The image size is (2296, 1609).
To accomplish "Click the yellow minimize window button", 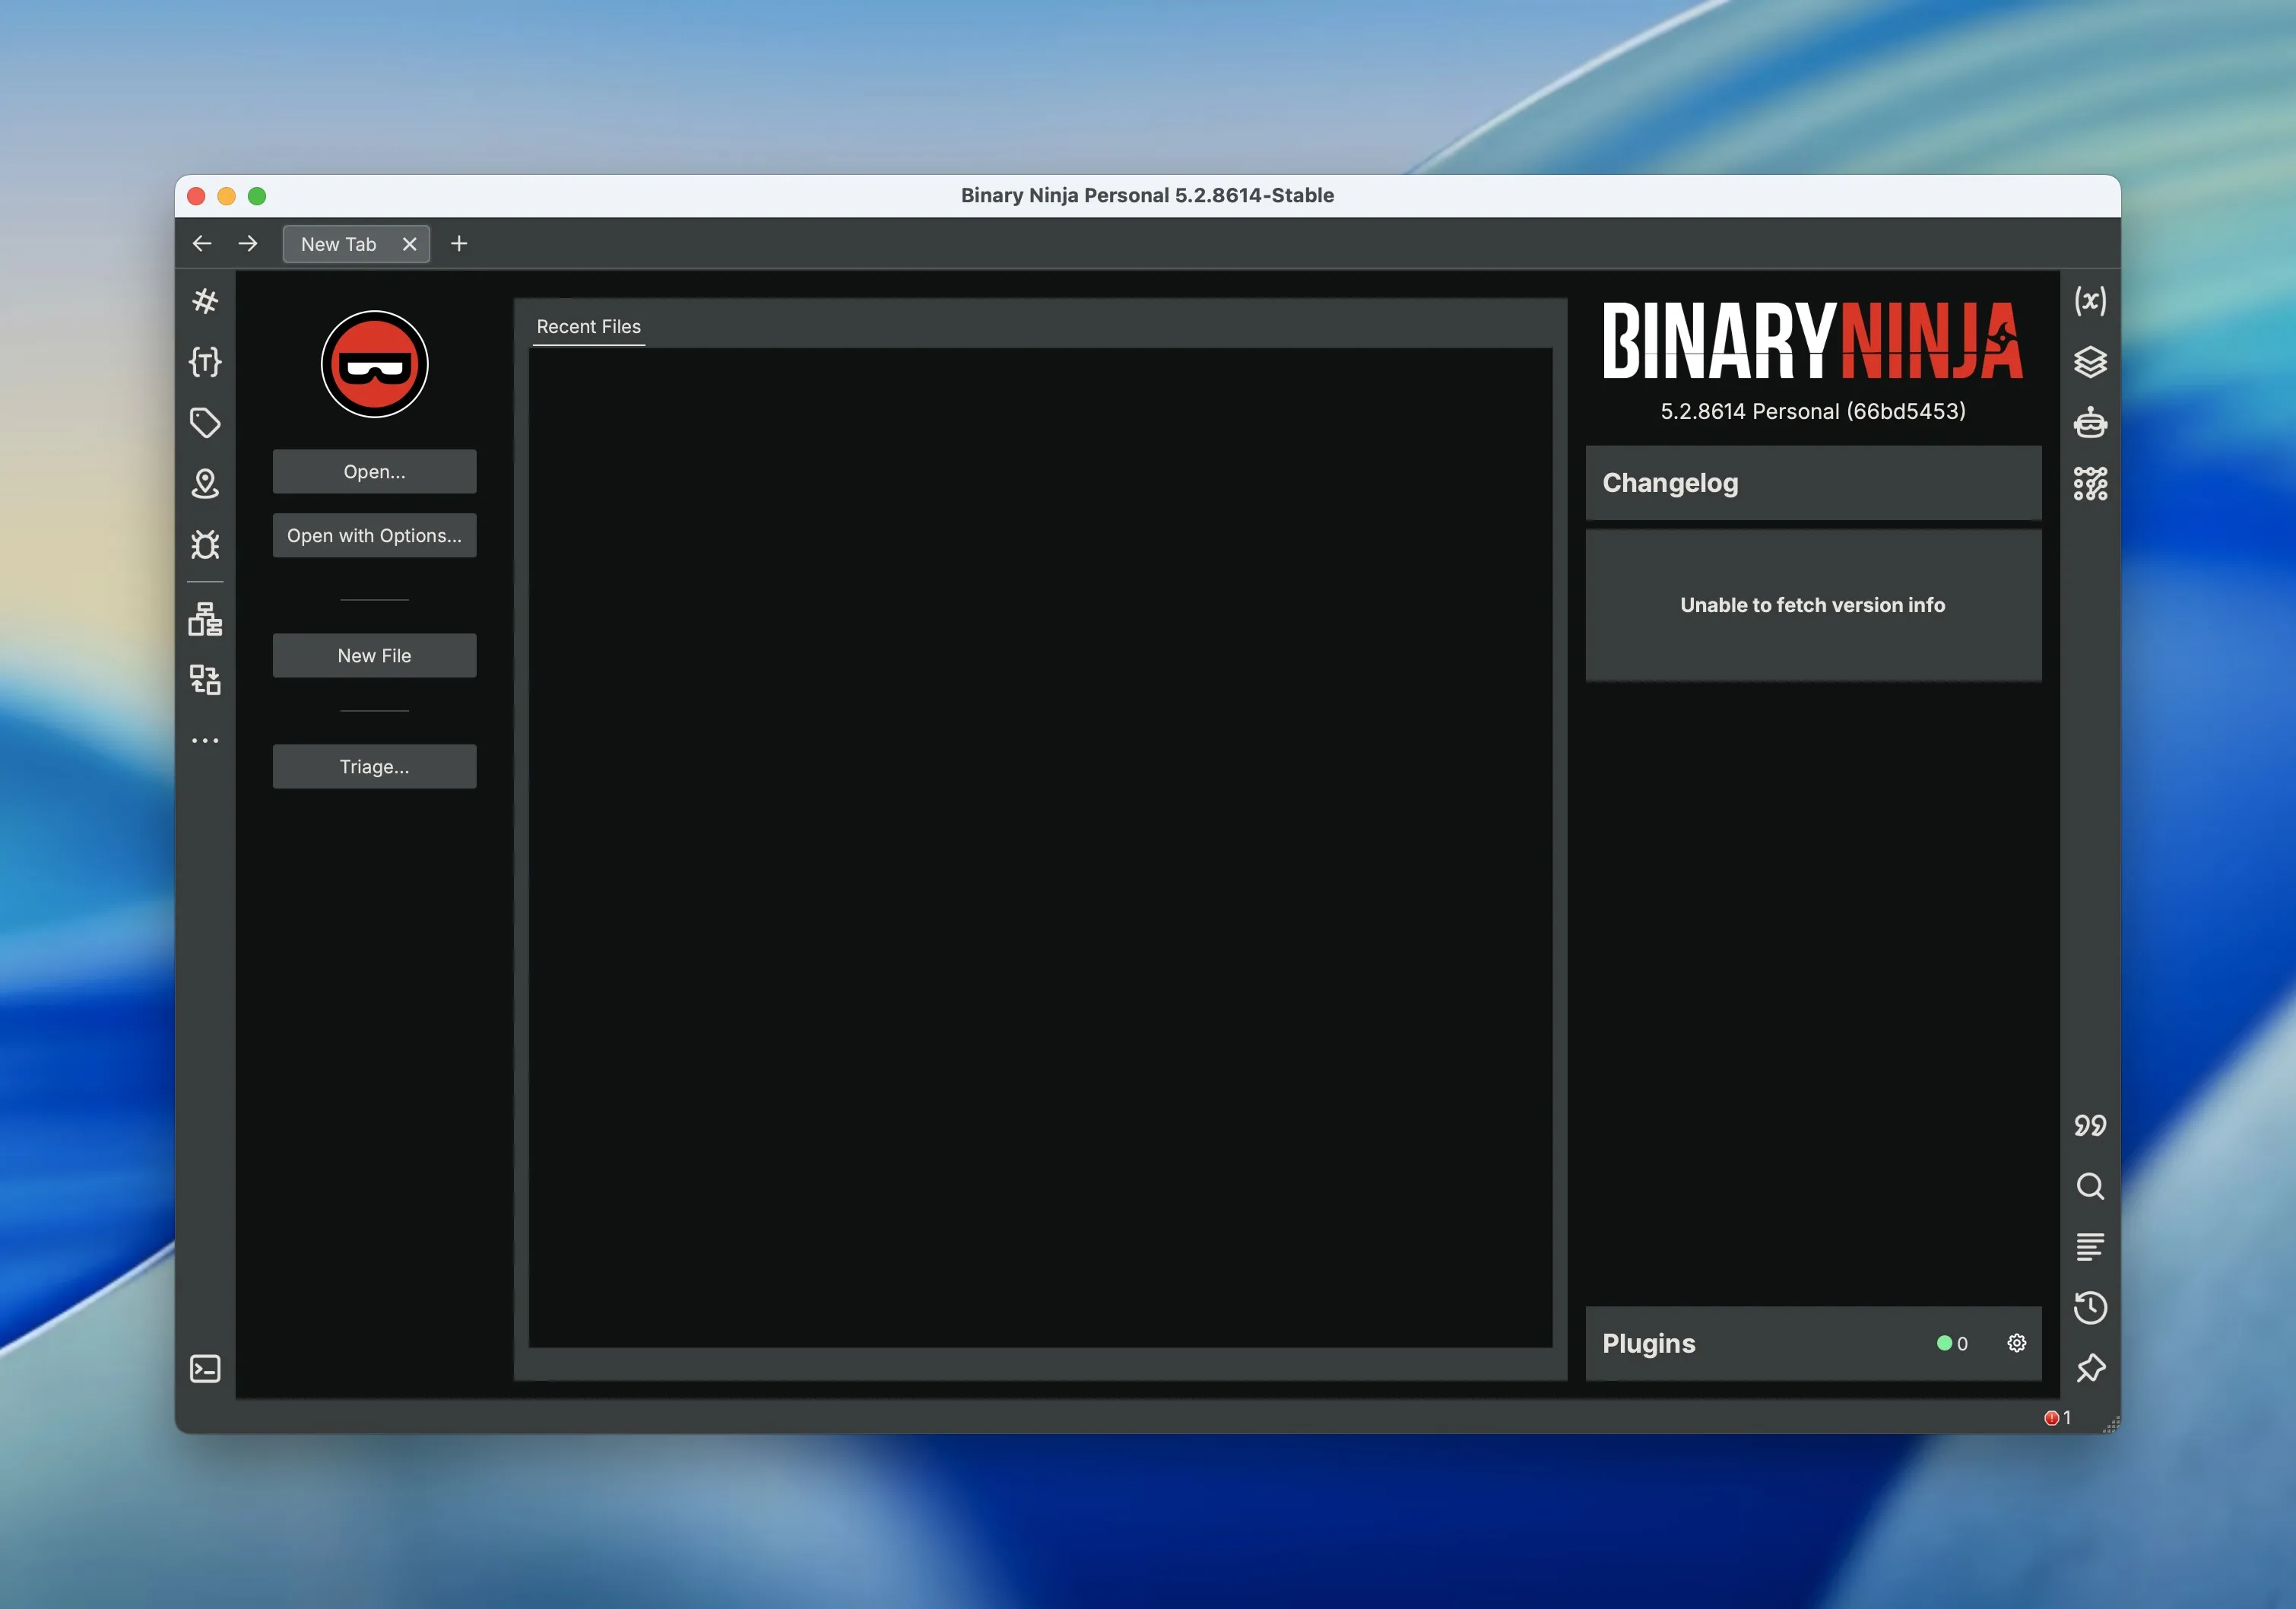I will 227,196.
